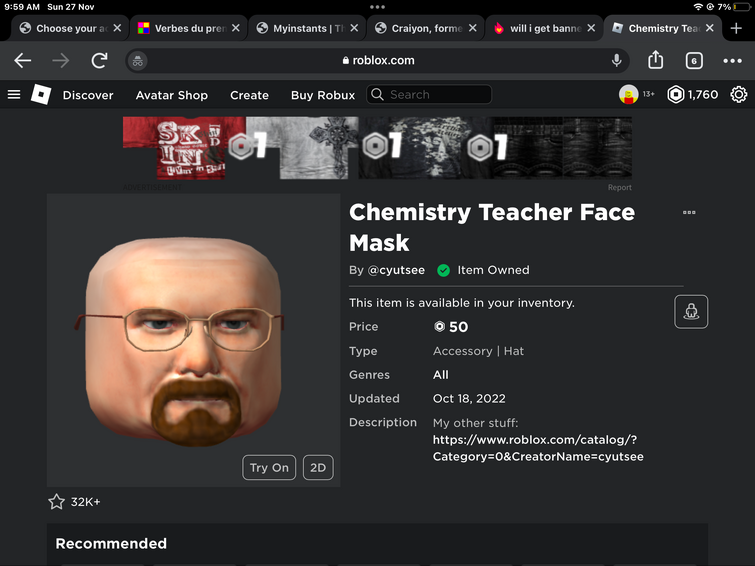Close the 'will i get banne' tab
Screen dimensions: 755x566
coord(591,28)
